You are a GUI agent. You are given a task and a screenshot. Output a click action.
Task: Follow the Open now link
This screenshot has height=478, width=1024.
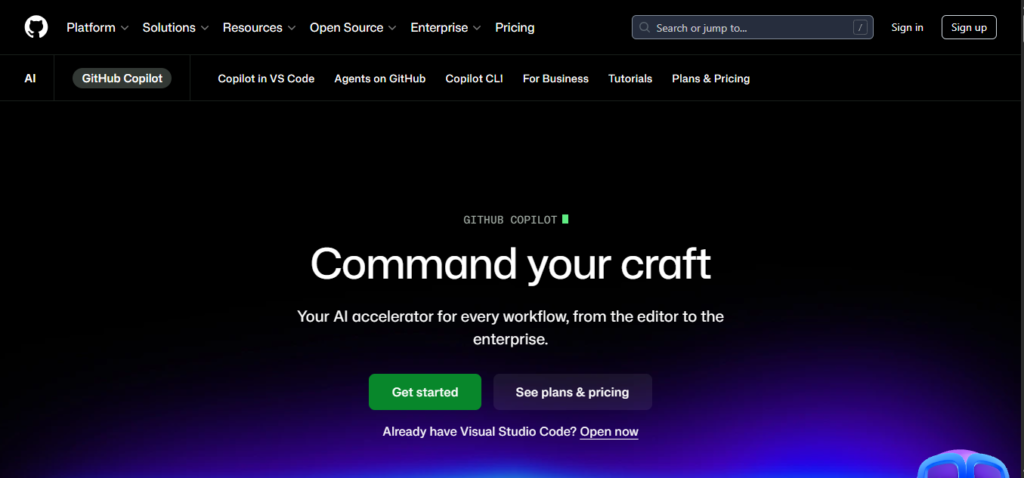(x=609, y=432)
